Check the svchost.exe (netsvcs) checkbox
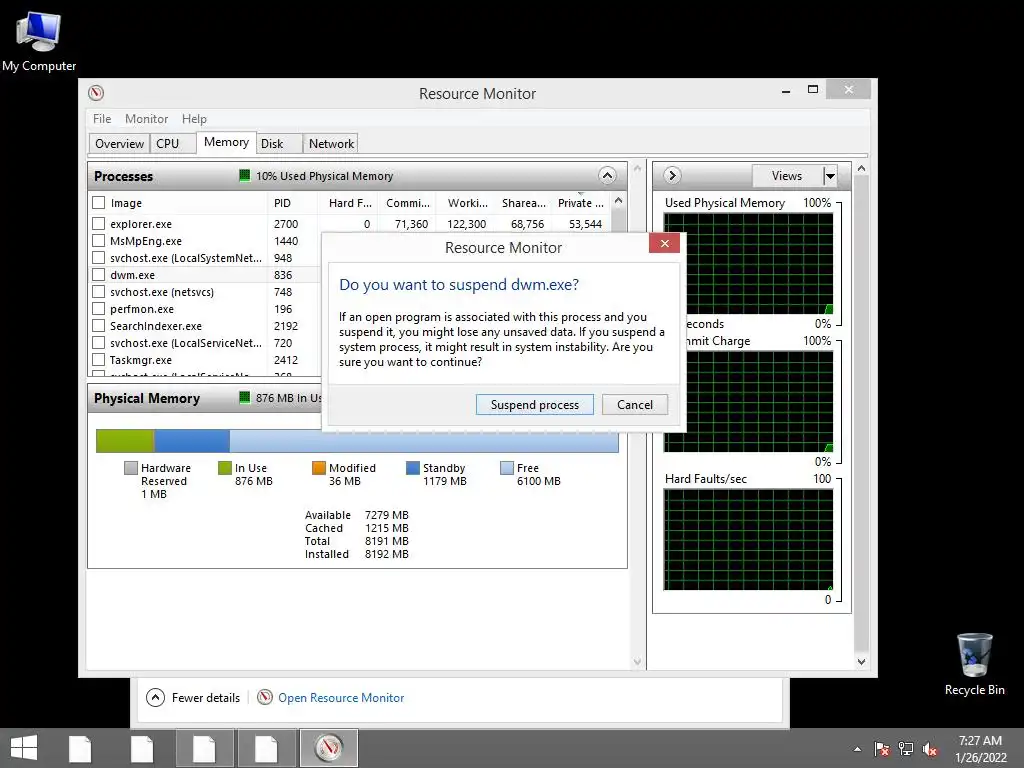1024x768 pixels. tap(99, 292)
